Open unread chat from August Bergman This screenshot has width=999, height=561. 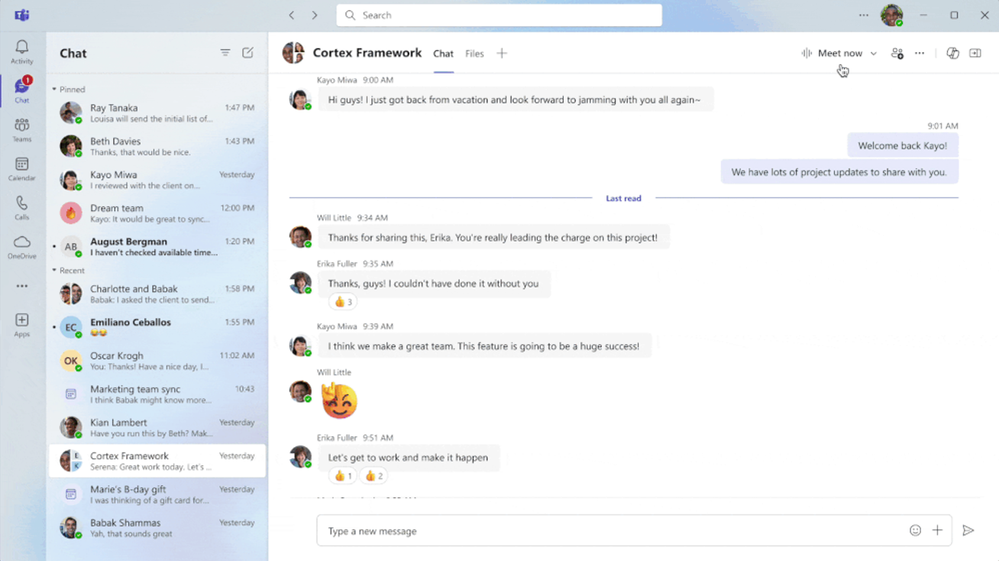click(x=157, y=246)
